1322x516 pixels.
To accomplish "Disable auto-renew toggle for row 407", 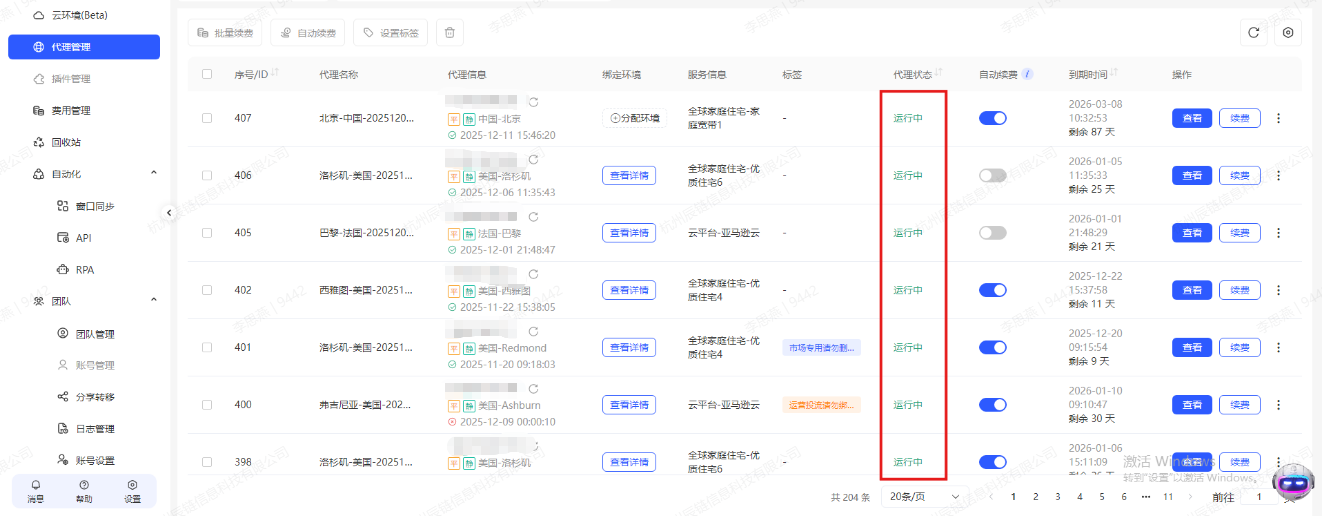I will [992, 118].
